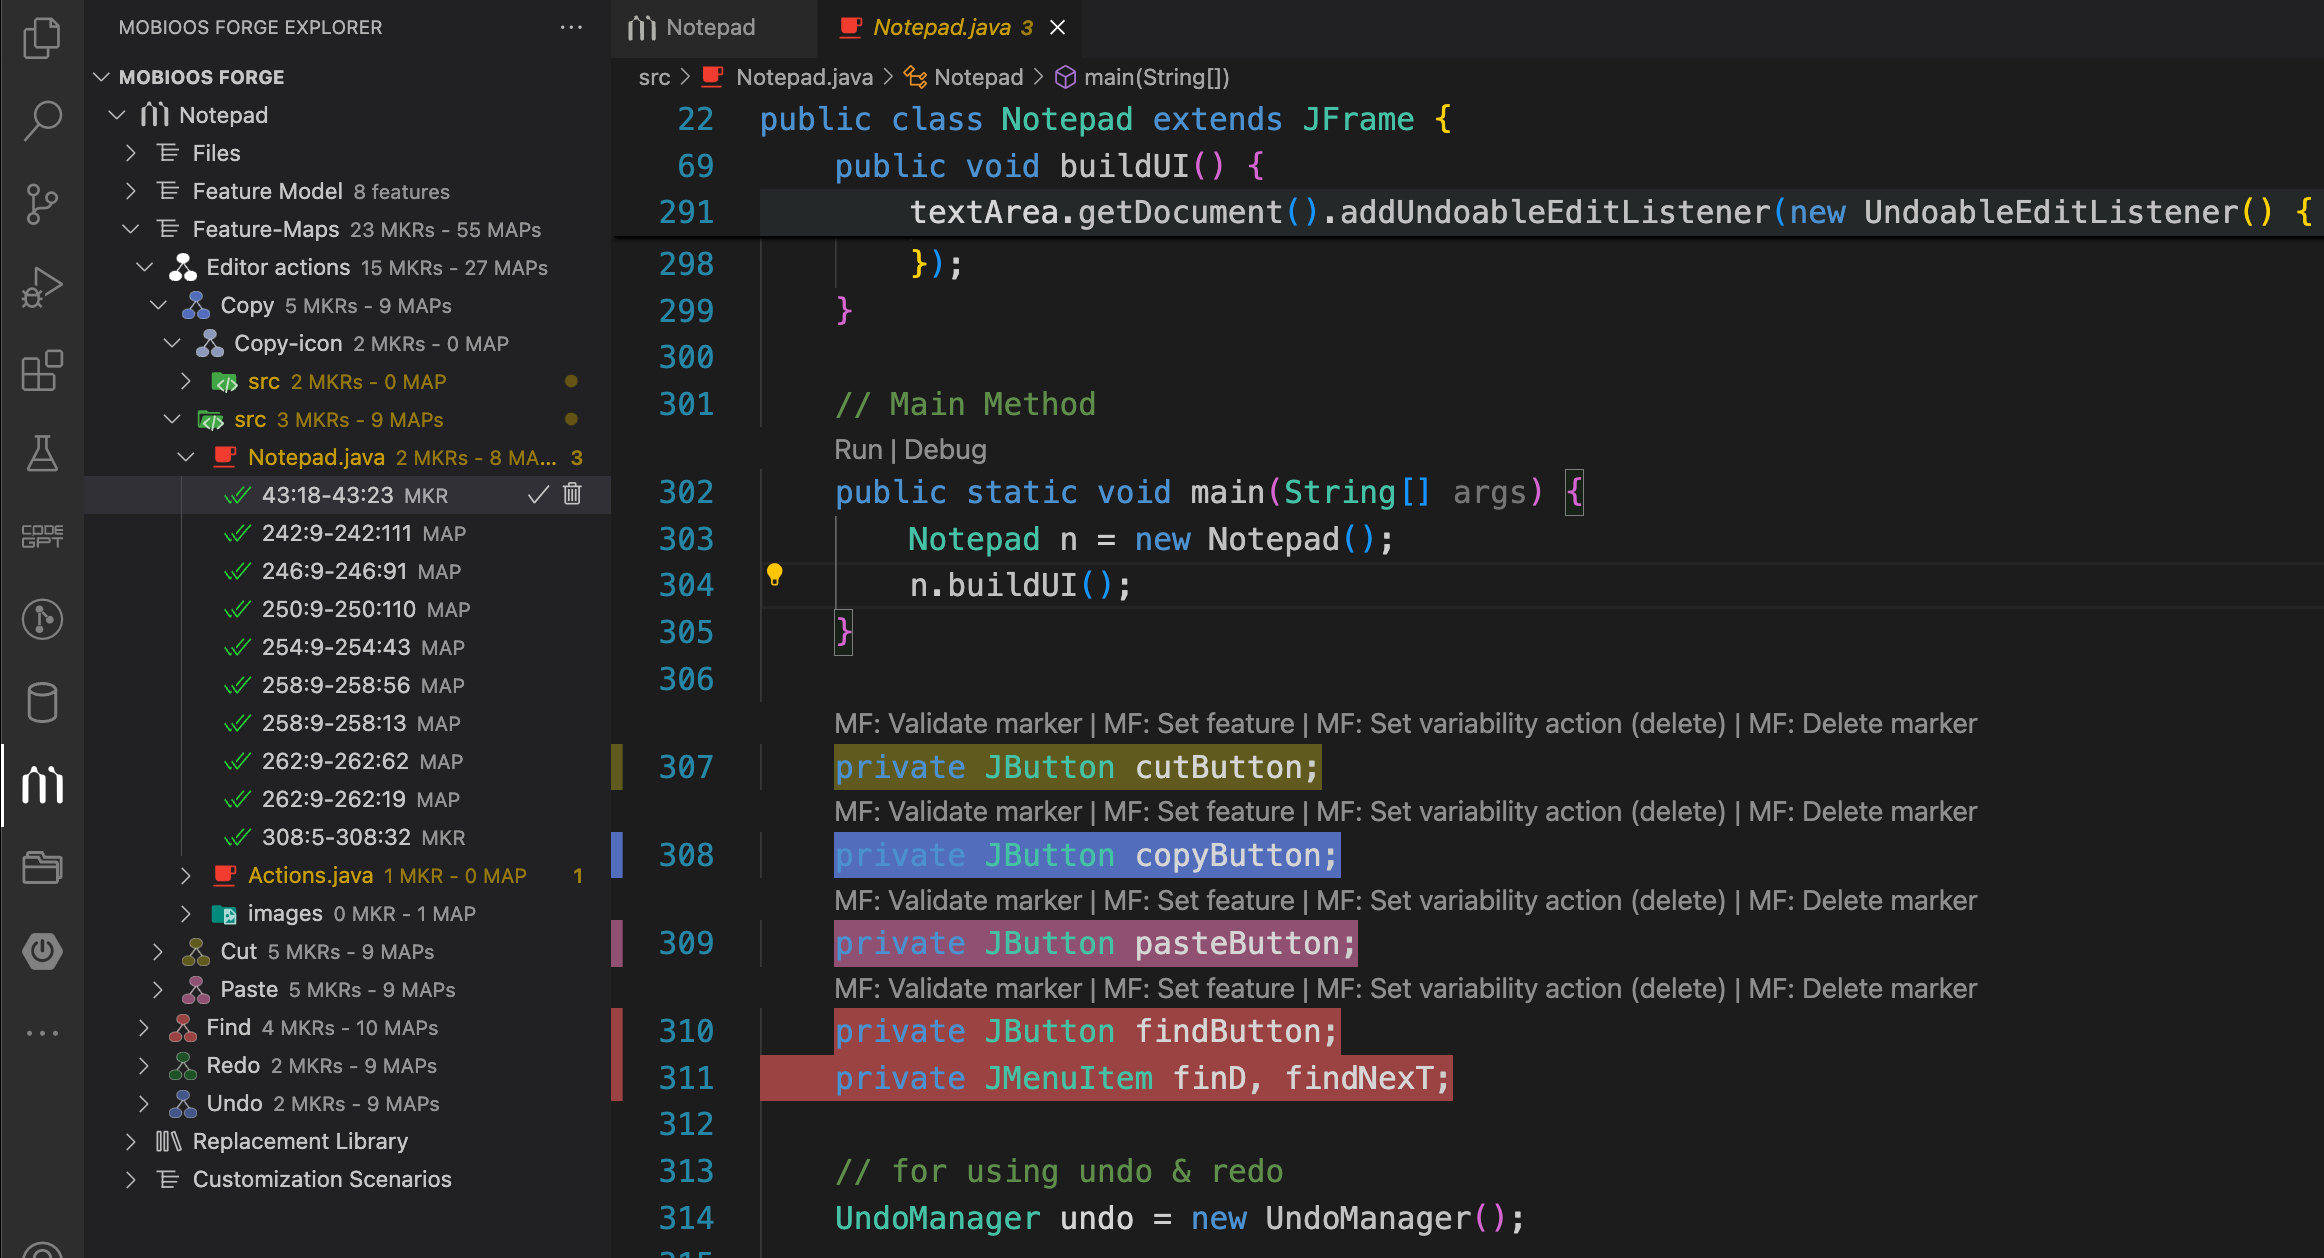Expand the Actions.java node
The image size is (2324, 1258).
click(186, 875)
